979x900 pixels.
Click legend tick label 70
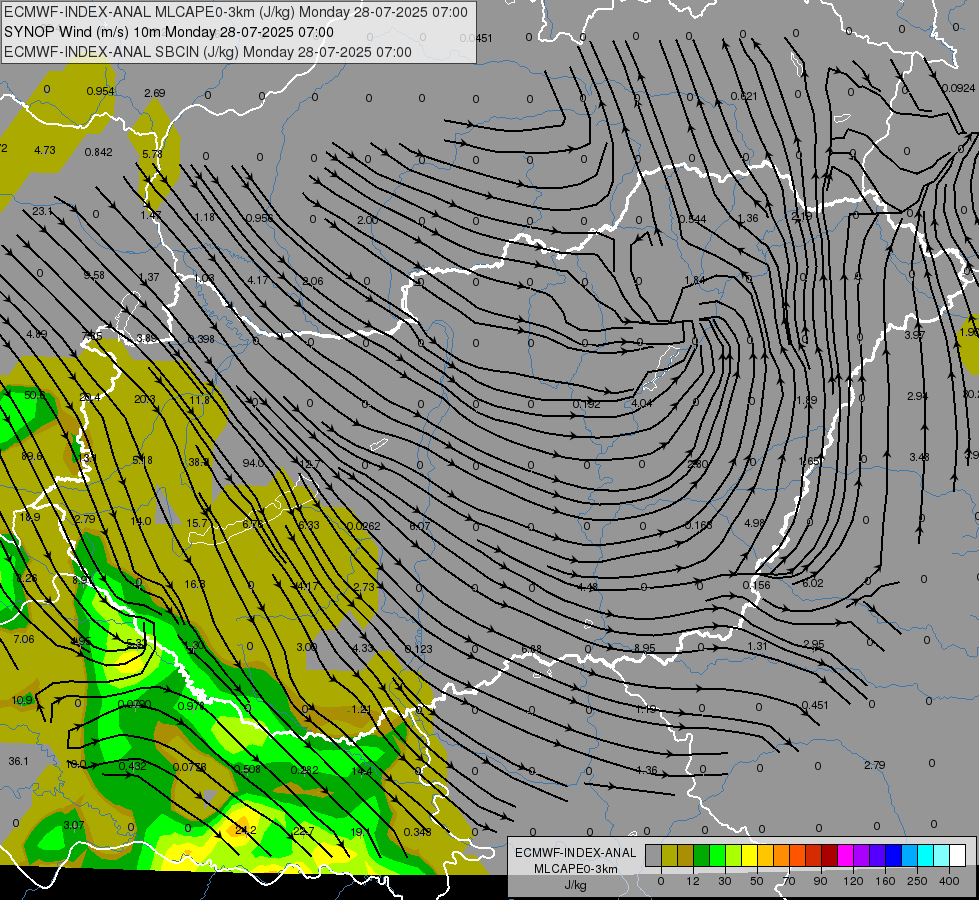pos(789,881)
